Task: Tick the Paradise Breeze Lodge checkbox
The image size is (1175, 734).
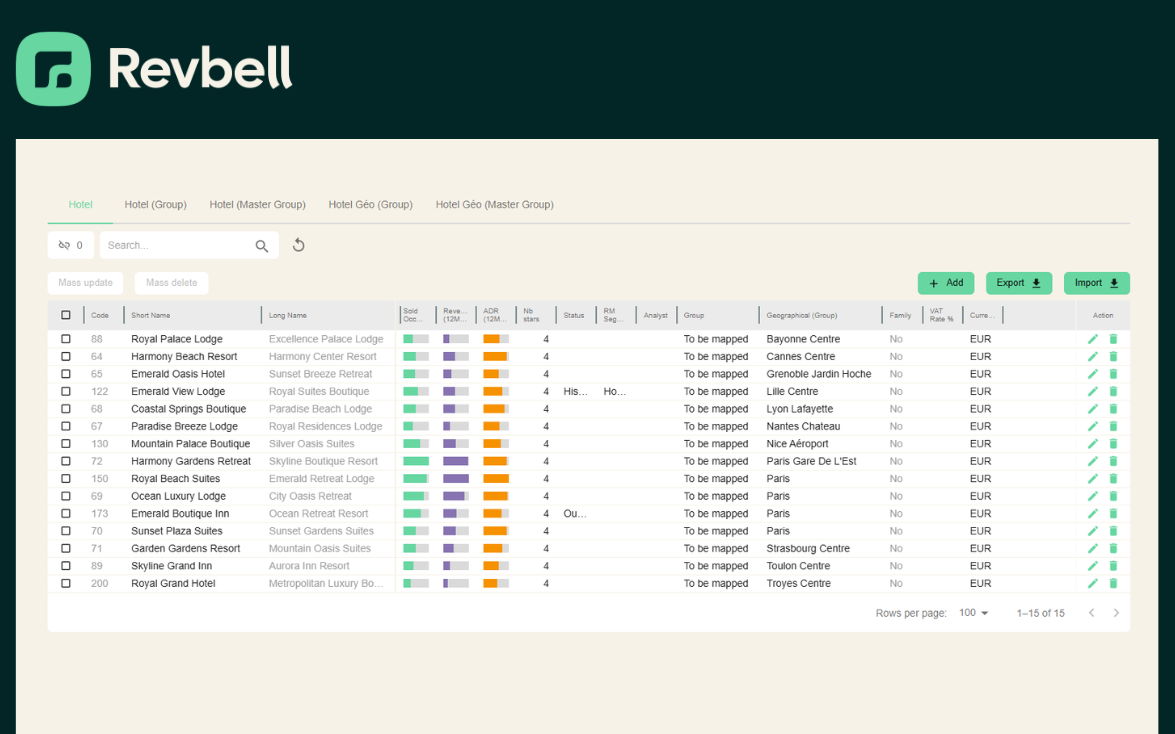Action: tap(66, 426)
